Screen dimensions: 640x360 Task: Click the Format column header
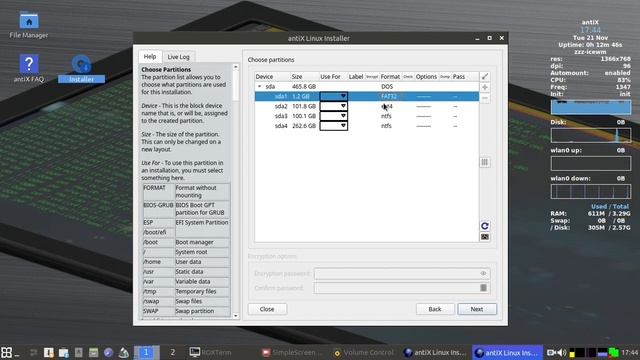[x=390, y=77]
